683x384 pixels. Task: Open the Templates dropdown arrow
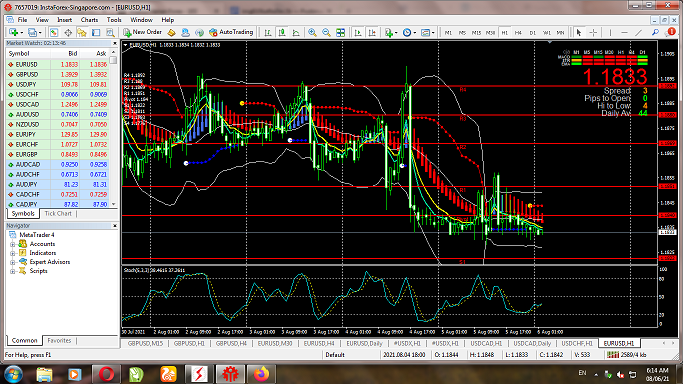click(x=433, y=33)
